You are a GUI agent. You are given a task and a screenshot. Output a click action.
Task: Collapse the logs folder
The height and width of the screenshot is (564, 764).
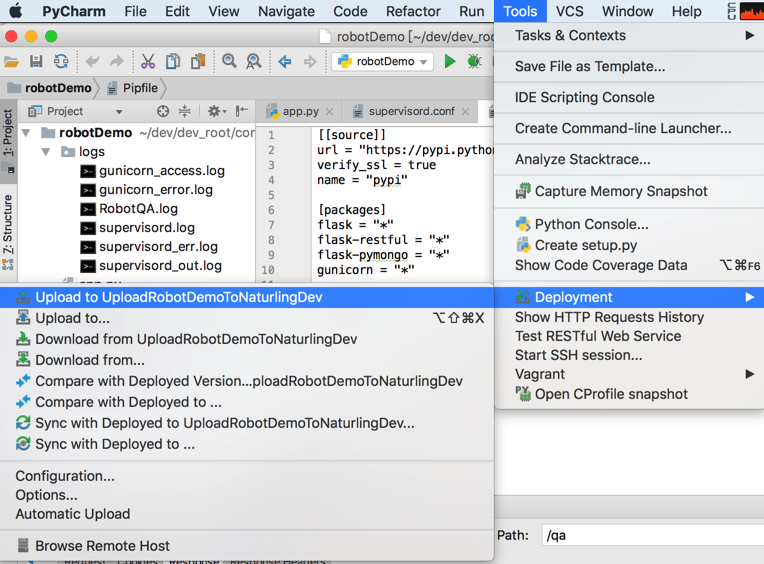click(46, 152)
